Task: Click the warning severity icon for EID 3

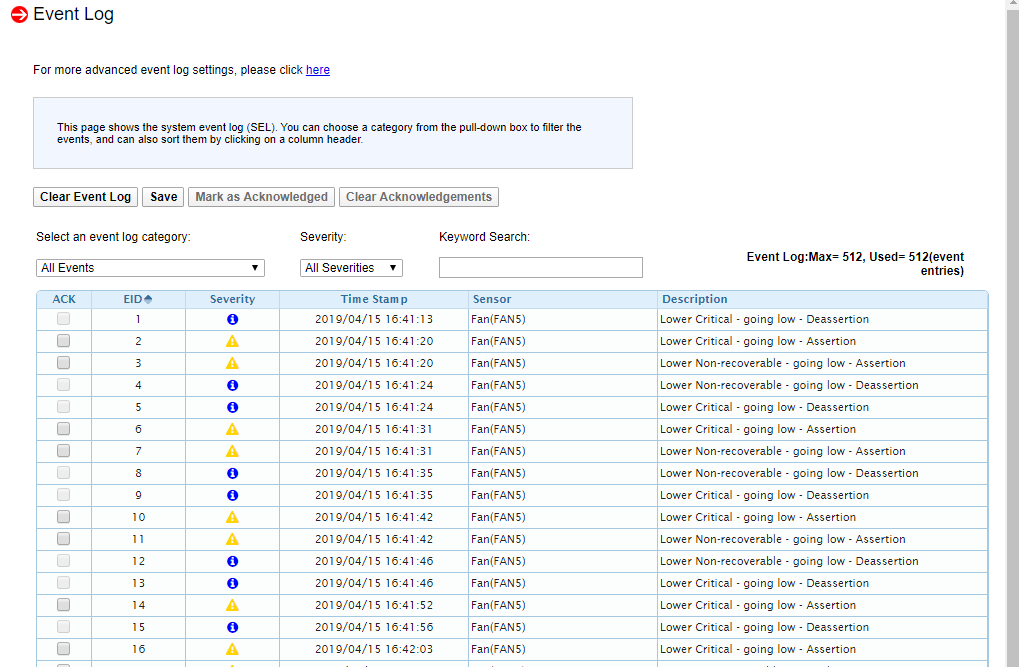Action: click(232, 363)
